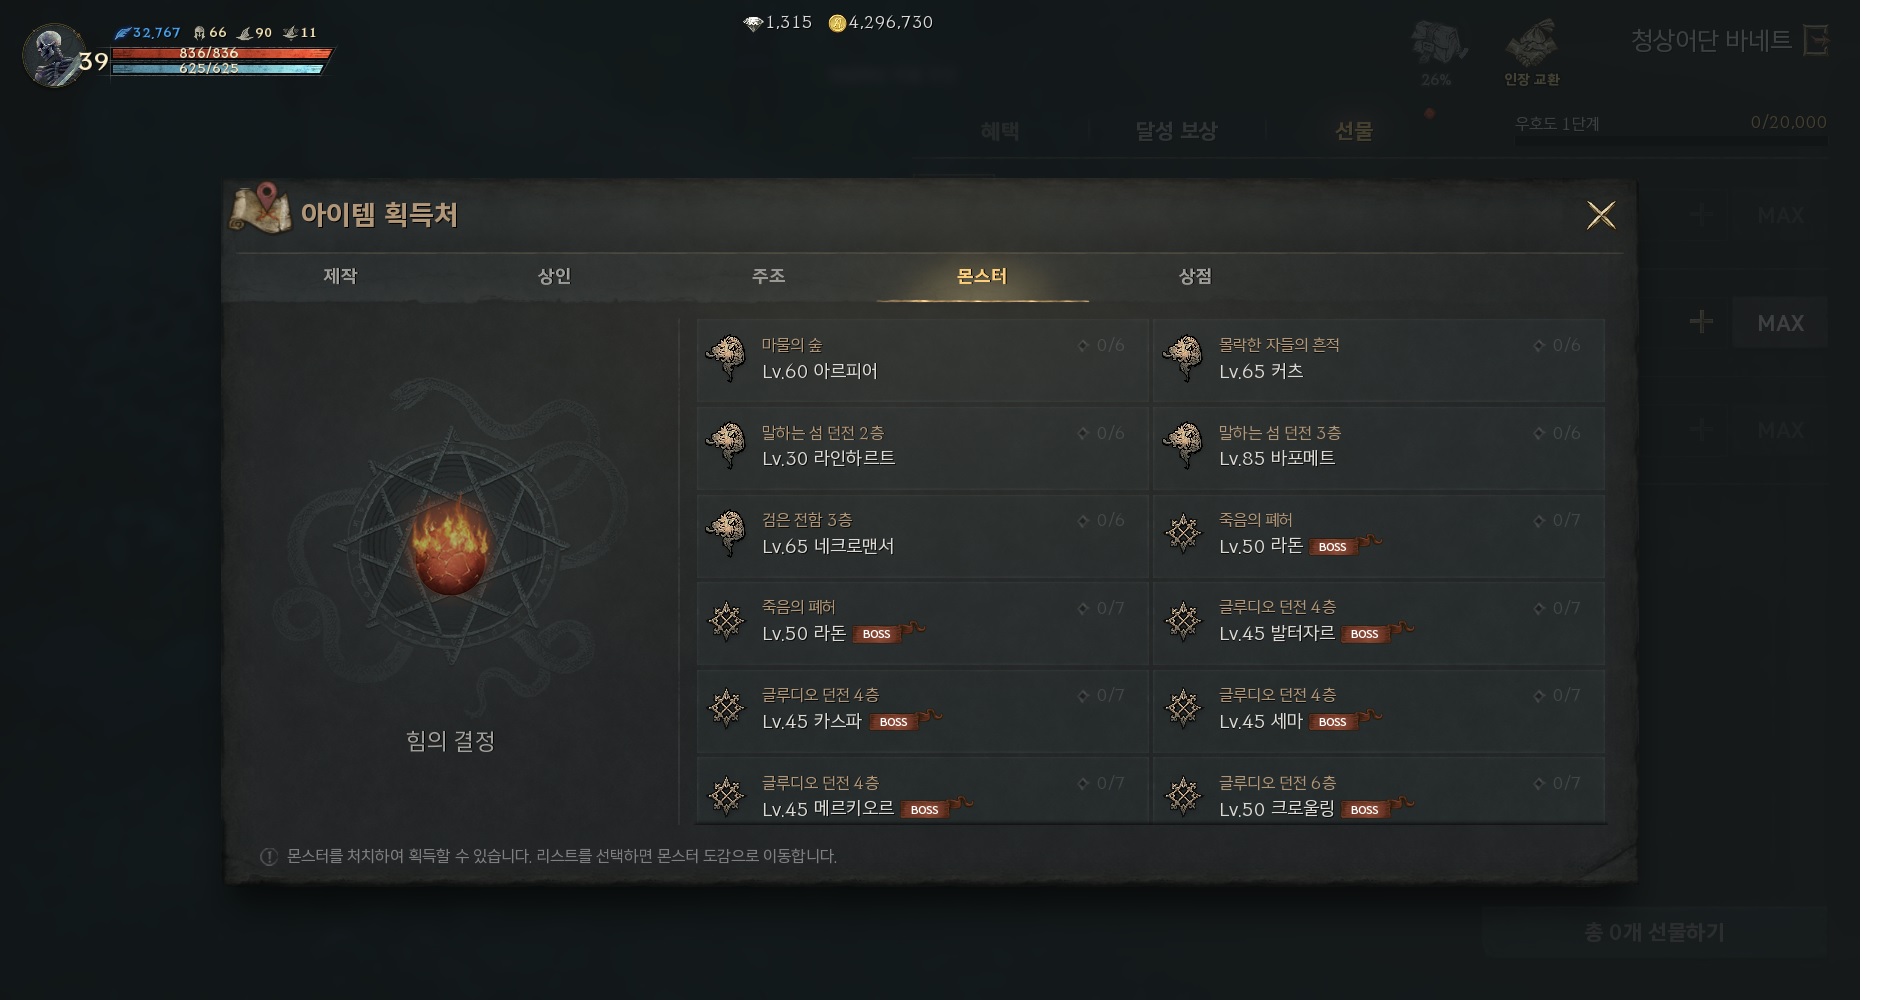1904x1000 pixels.
Task: Click the map scroll icon beside 아이템 획득처
Action: 261,209
